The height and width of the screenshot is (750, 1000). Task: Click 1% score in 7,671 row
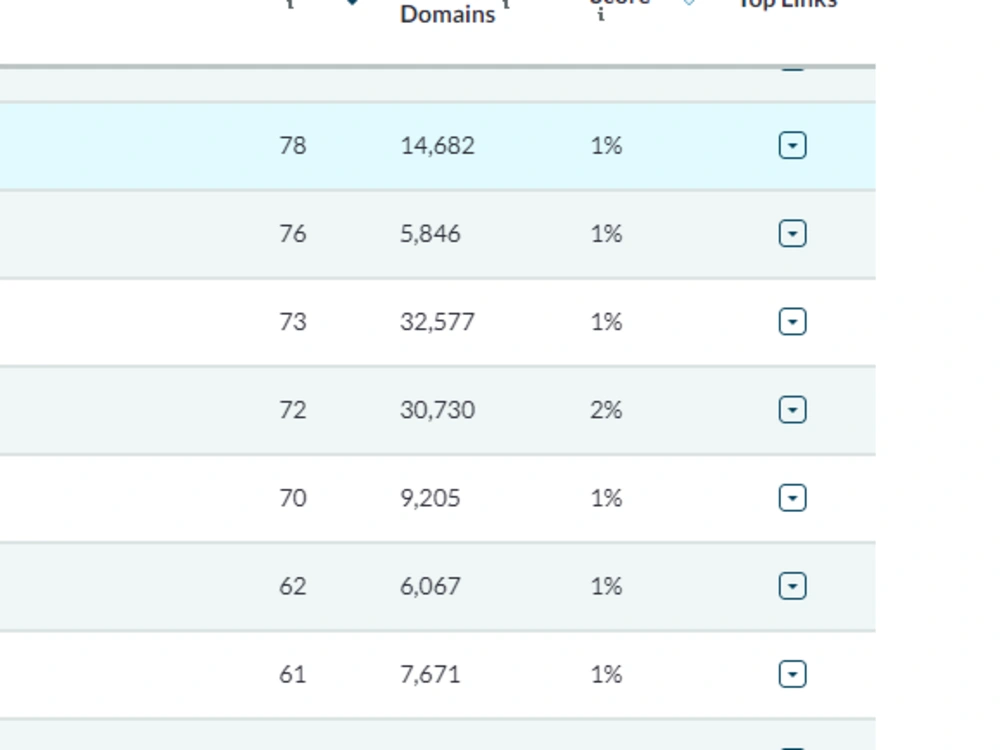(606, 674)
